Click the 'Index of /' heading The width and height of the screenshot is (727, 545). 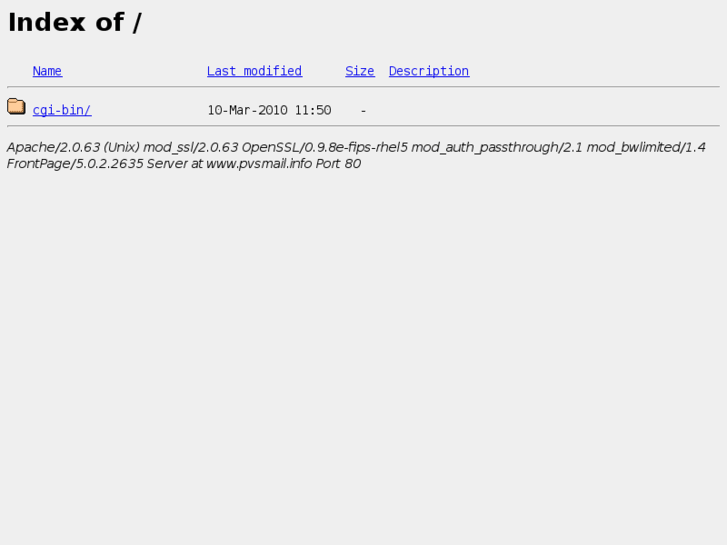tap(75, 22)
